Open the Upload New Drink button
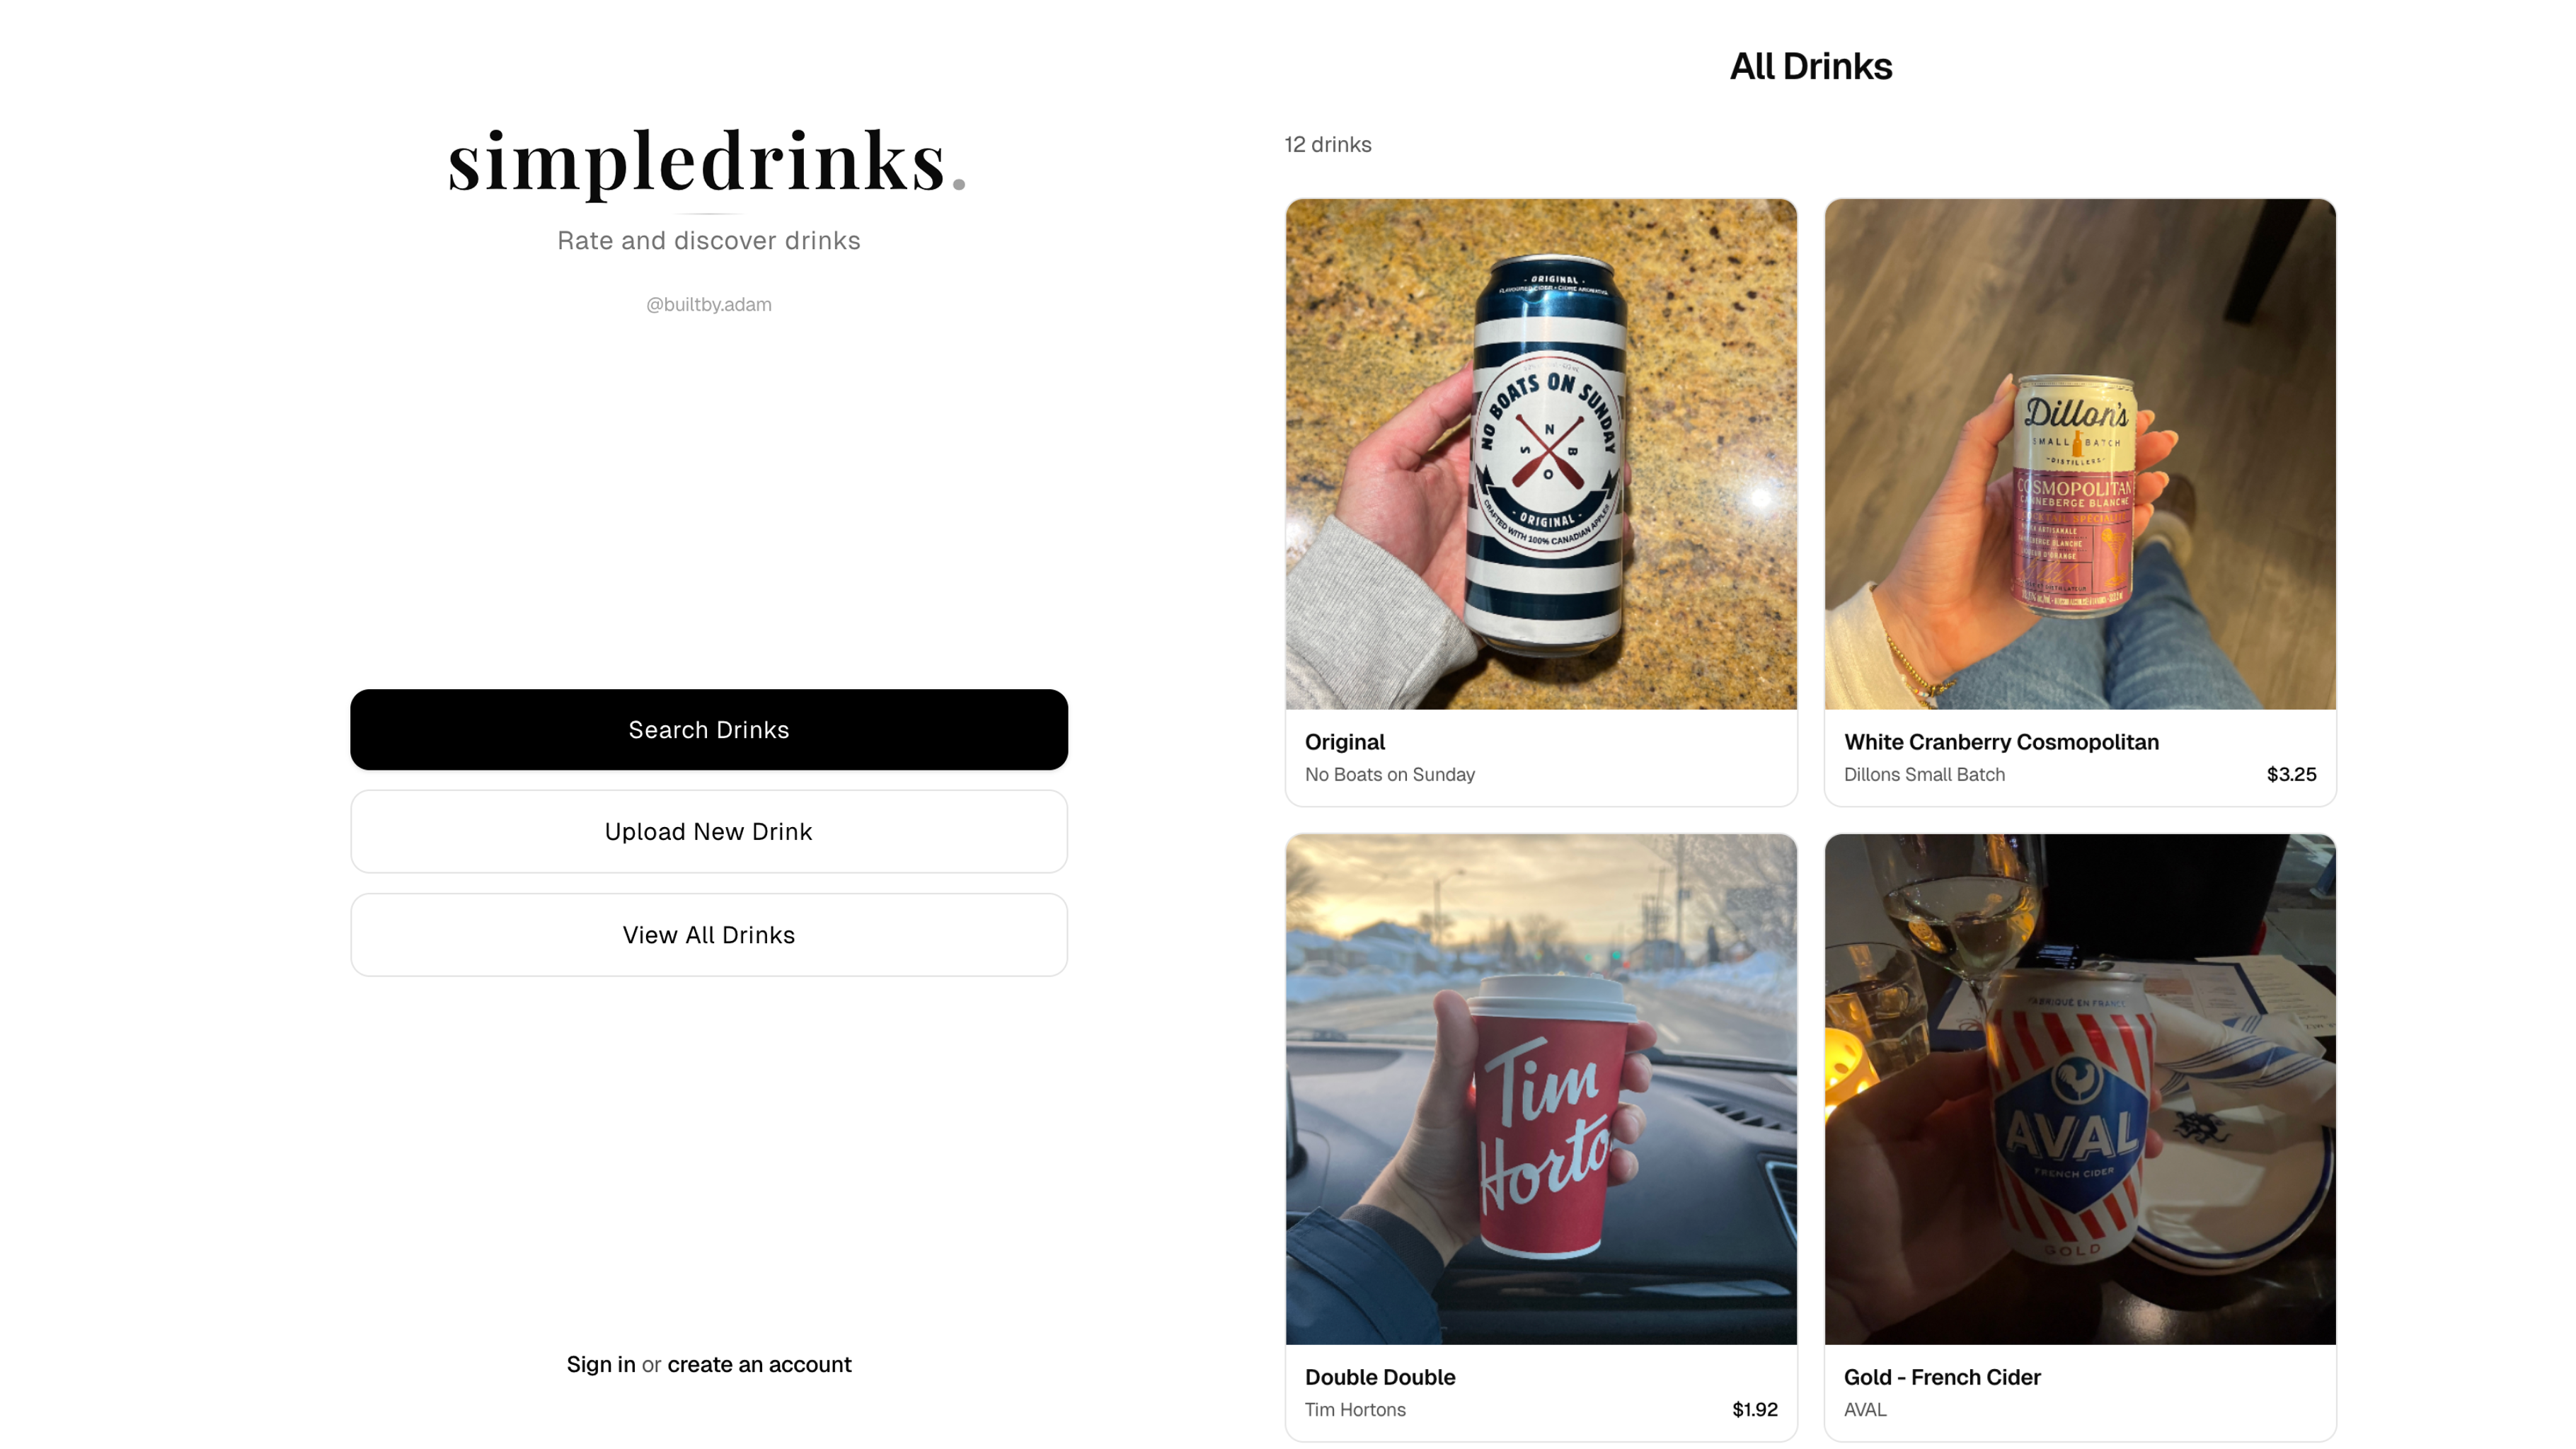Screen dimensions: 2576x1449 [x=709, y=831]
